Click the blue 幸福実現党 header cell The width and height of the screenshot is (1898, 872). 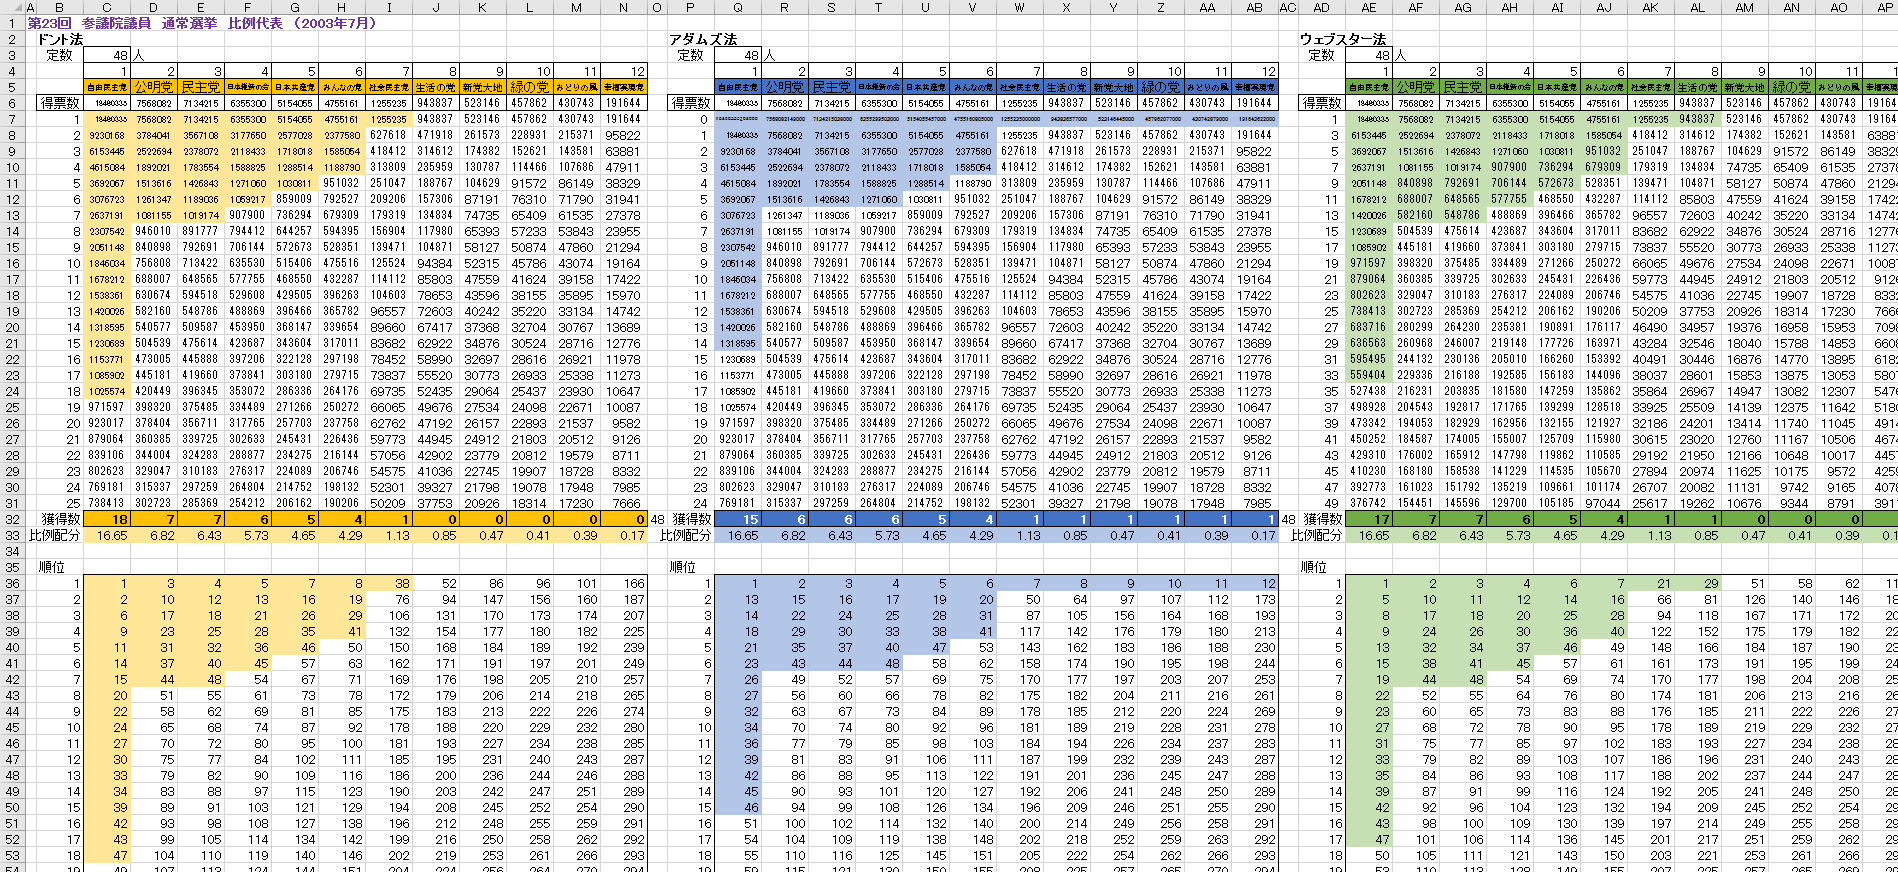point(1254,87)
